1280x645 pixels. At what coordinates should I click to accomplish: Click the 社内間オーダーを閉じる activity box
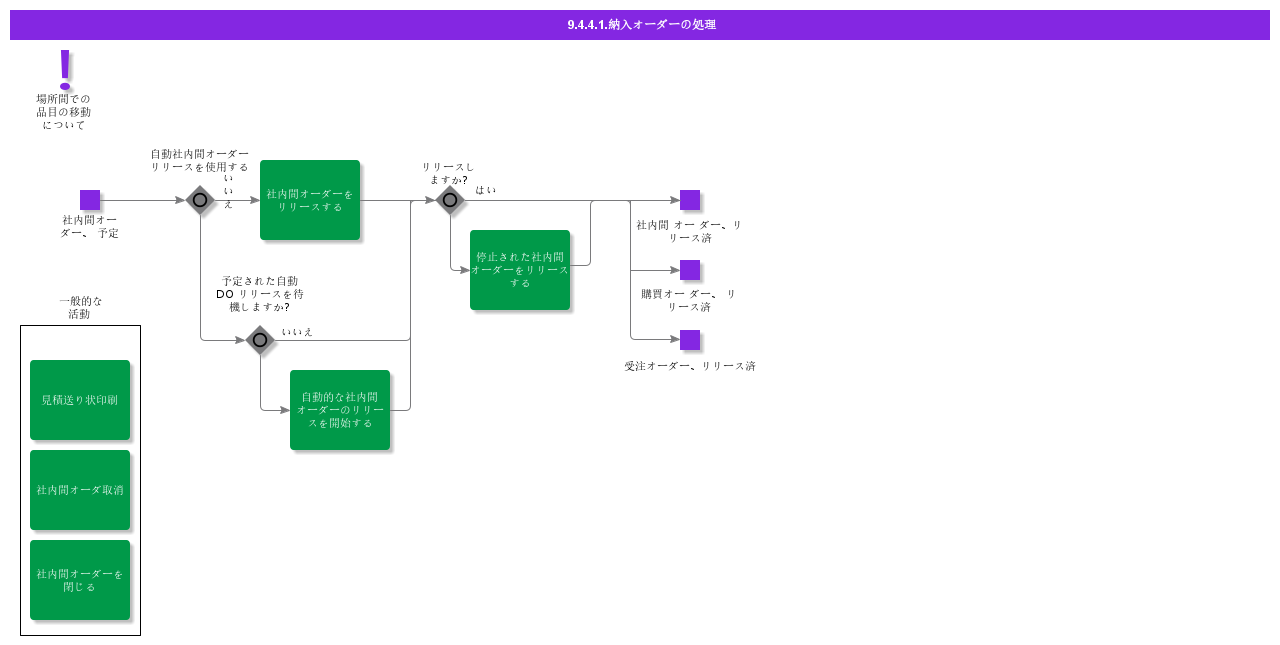[x=80, y=580]
